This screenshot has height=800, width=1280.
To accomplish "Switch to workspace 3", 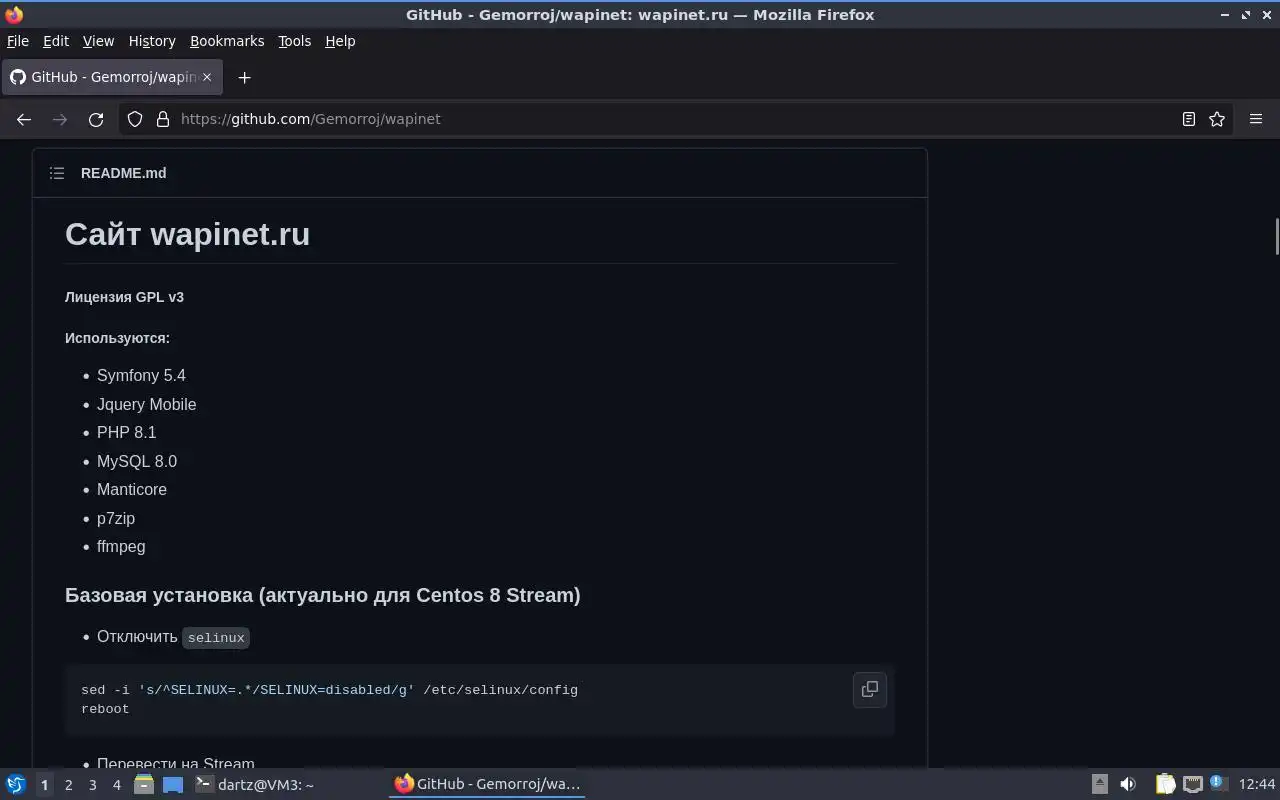I will [x=92, y=785].
